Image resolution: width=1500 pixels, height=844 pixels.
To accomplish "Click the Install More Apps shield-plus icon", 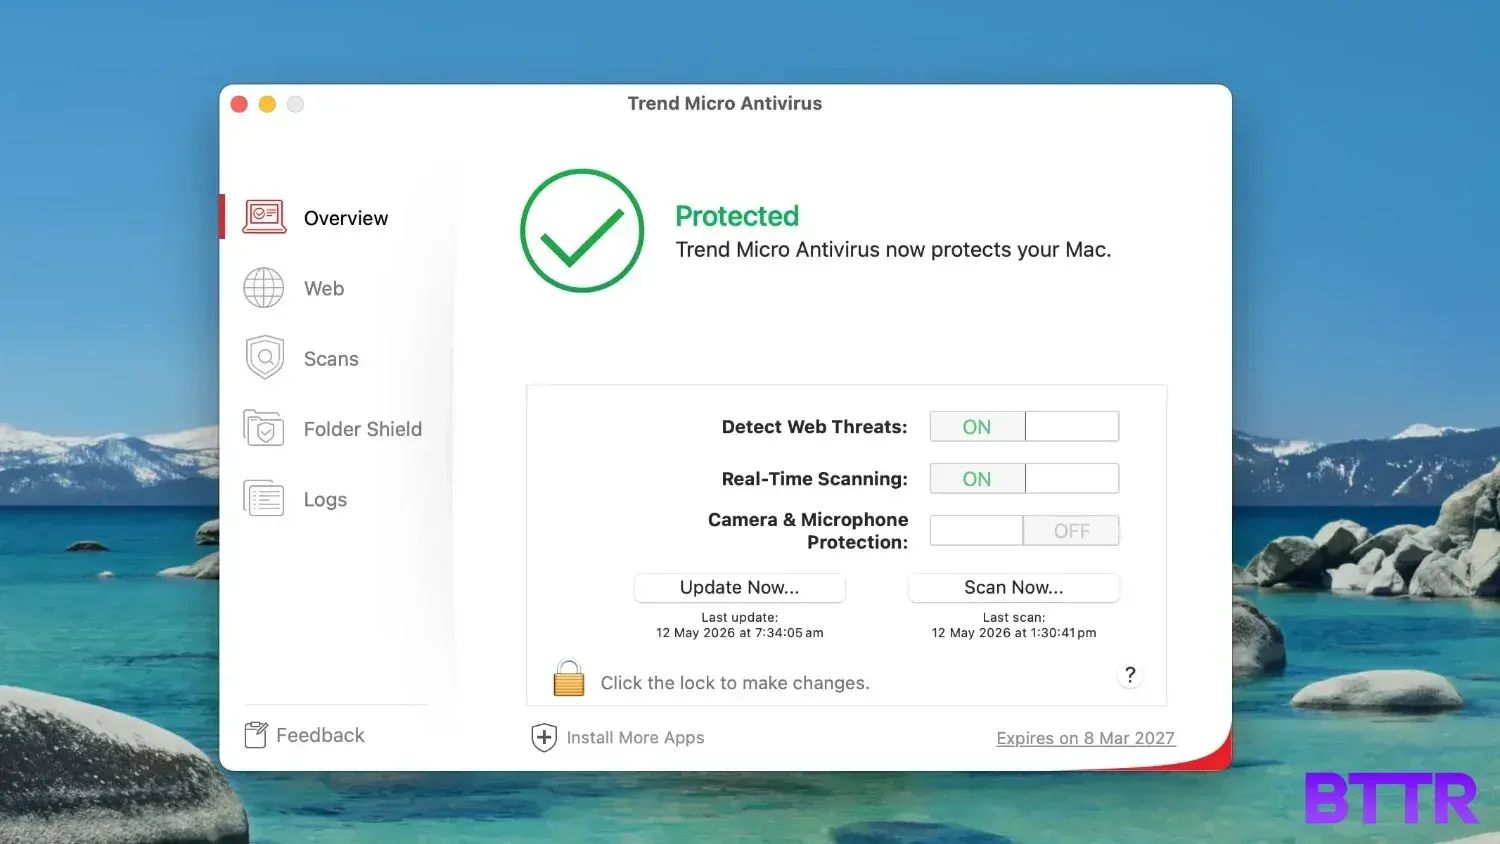I will point(544,738).
